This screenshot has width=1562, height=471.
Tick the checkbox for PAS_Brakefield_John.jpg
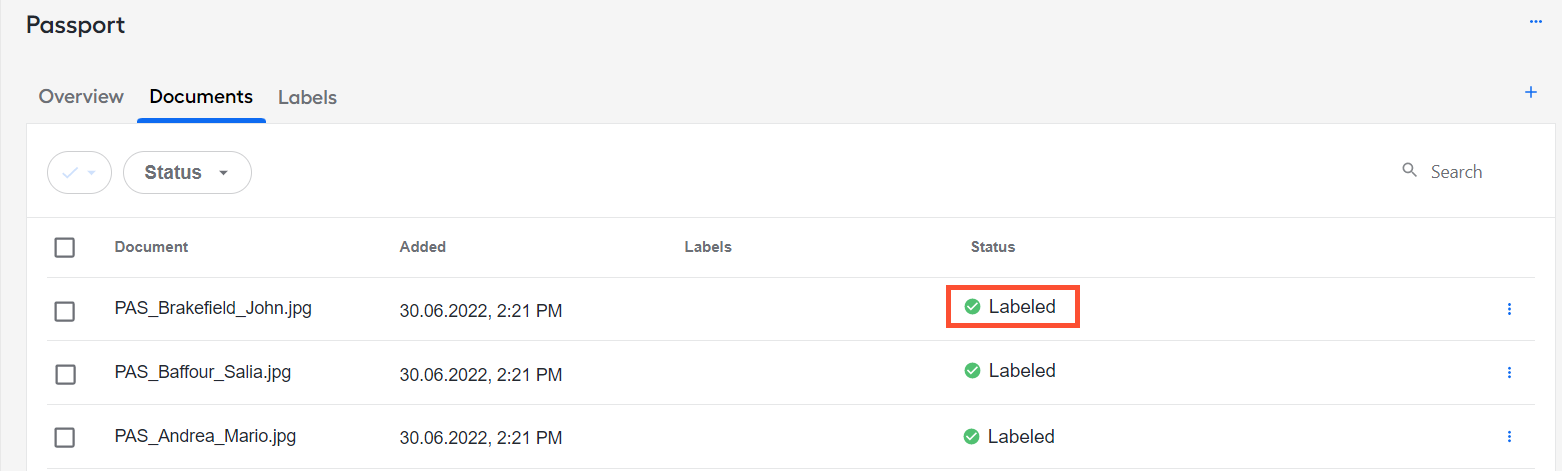click(65, 311)
